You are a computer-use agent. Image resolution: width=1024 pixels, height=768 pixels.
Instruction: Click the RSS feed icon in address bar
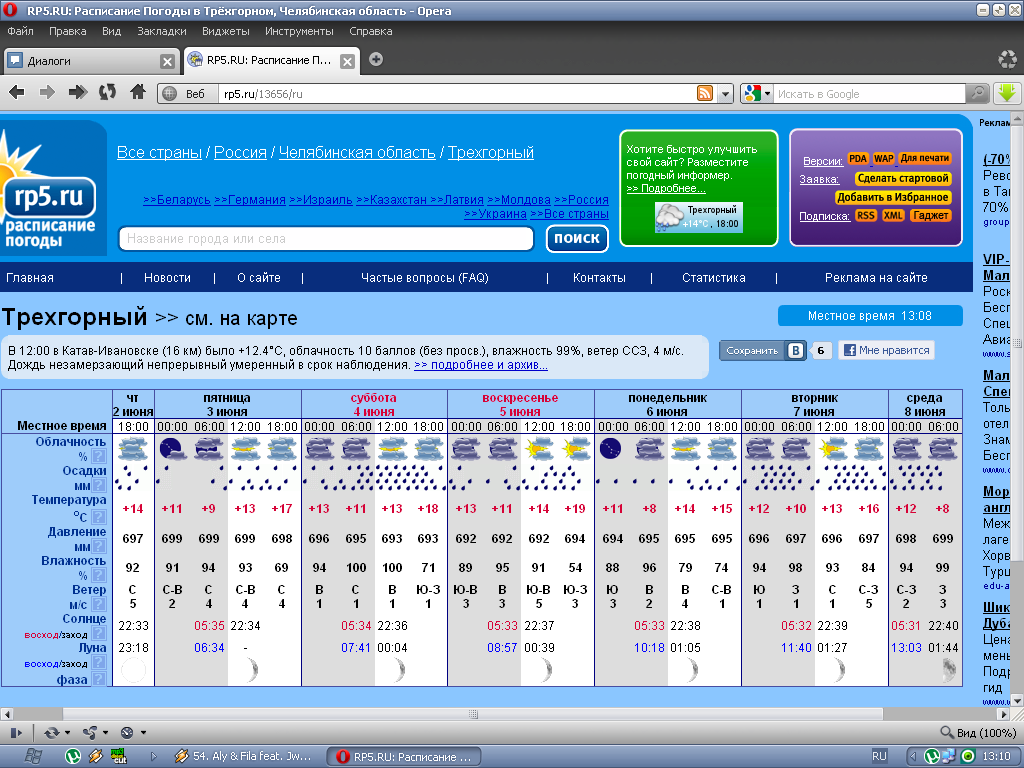pos(705,94)
